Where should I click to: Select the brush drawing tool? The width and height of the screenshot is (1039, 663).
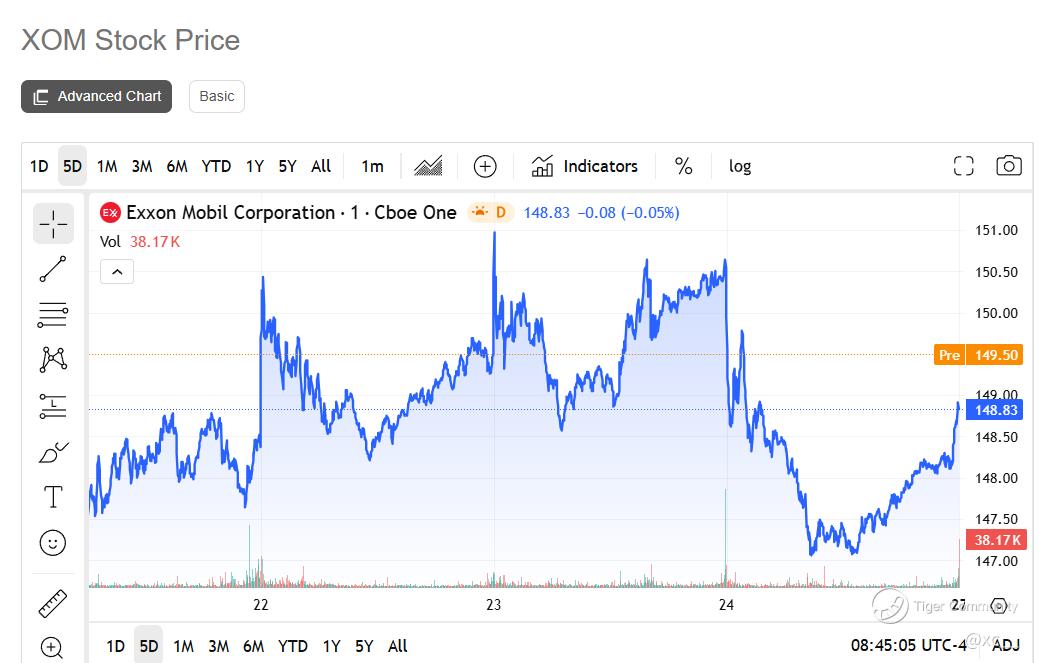click(x=53, y=452)
